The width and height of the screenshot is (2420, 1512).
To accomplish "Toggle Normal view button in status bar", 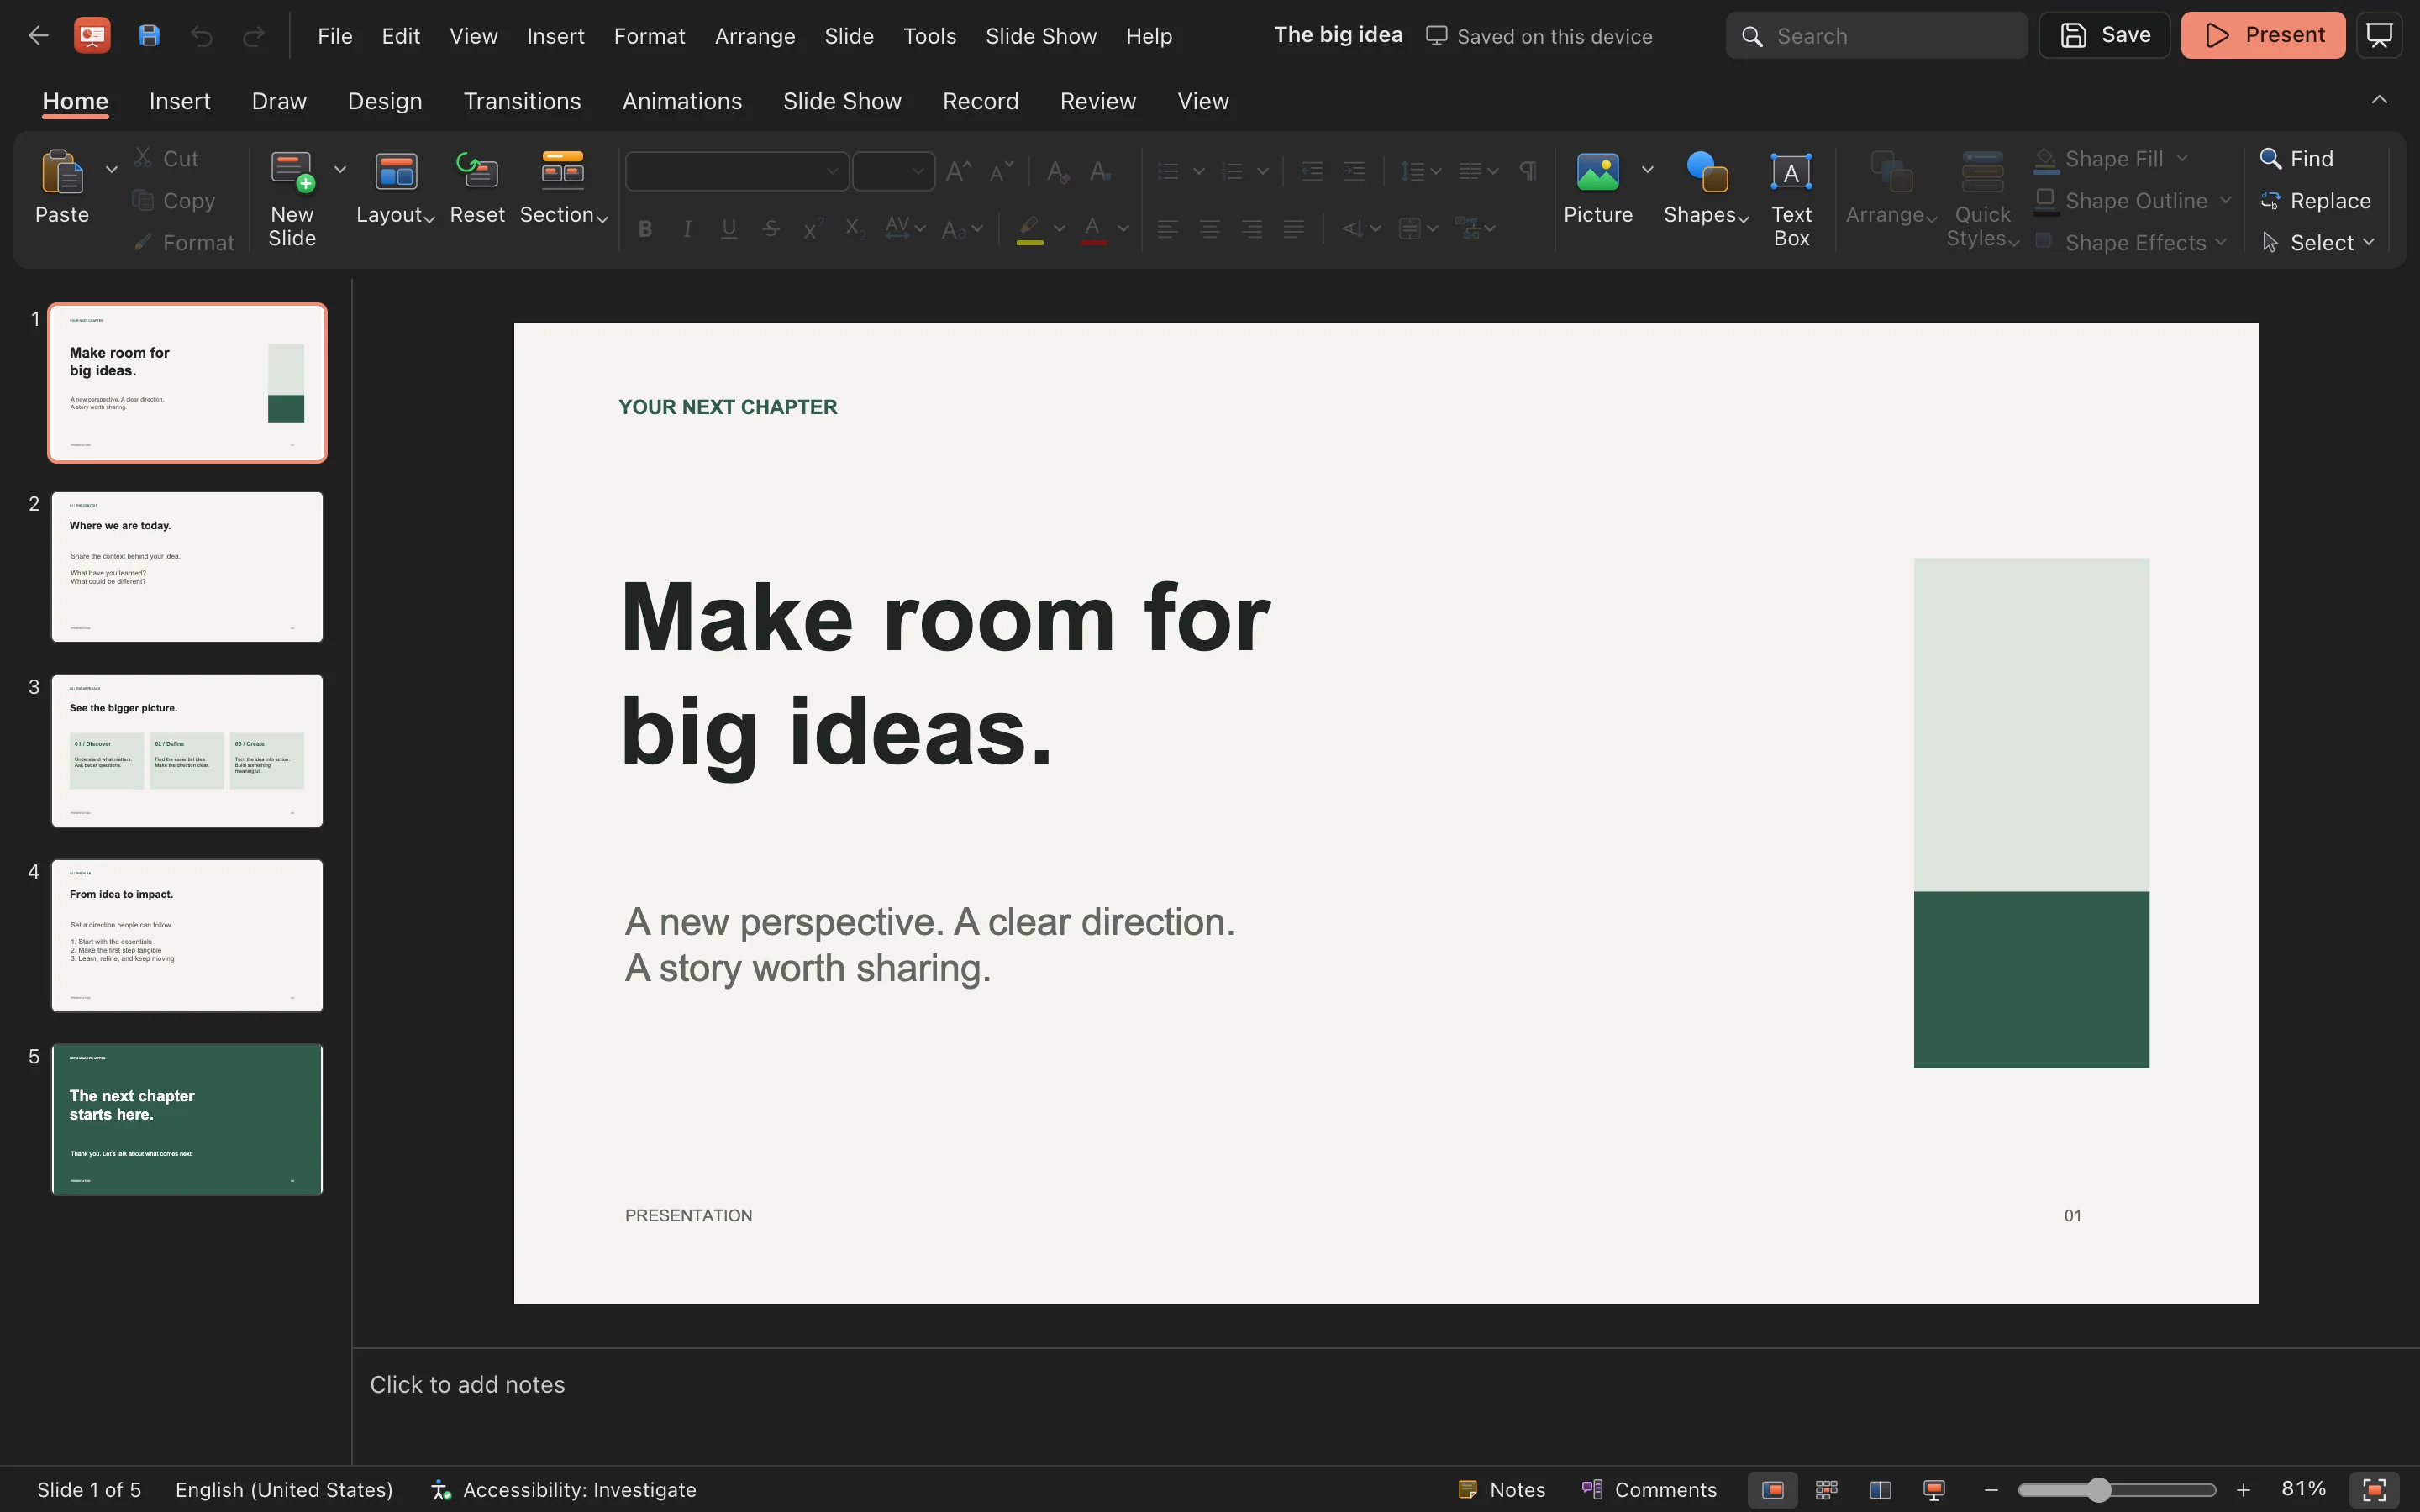I will (x=1772, y=1490).
